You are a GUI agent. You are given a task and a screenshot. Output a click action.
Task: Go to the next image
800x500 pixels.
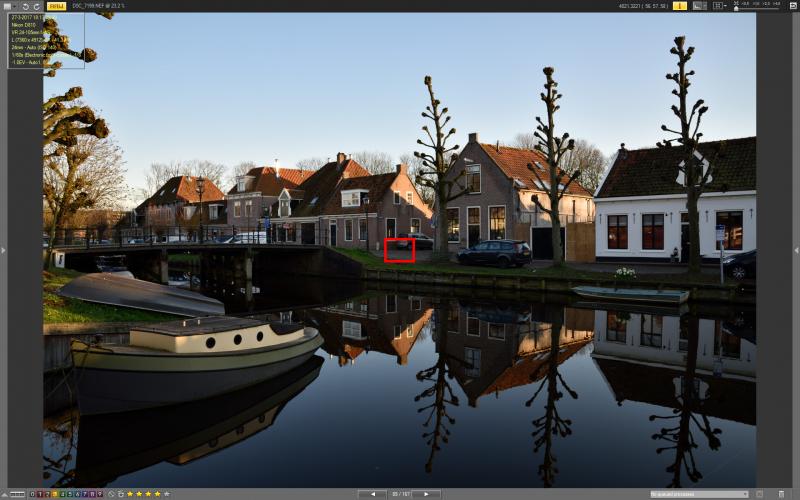click(427, 494)
